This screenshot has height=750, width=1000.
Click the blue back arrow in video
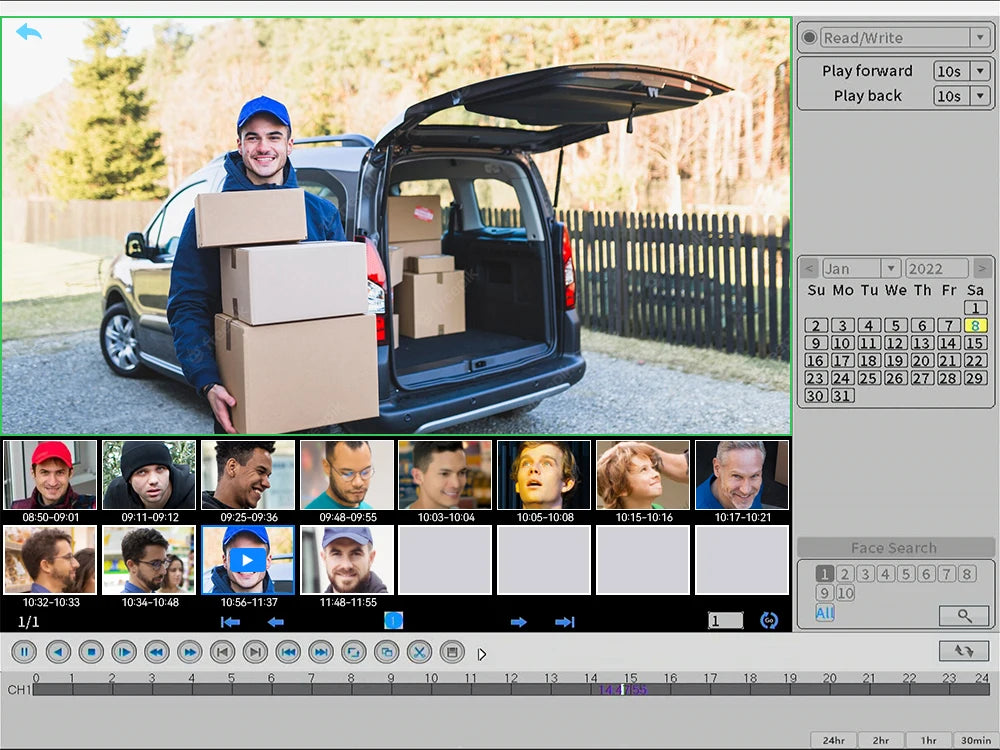pyautogui.click(x=29, y=32)
